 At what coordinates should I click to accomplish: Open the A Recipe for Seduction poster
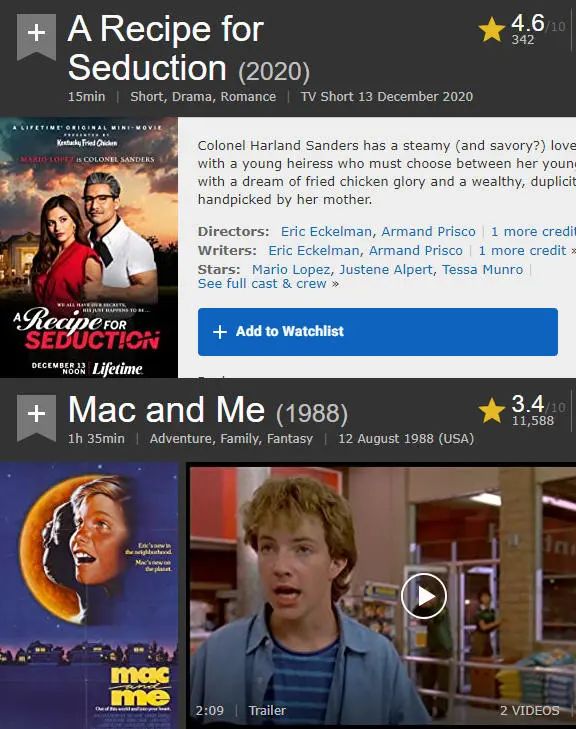click(x=89, y=247)
